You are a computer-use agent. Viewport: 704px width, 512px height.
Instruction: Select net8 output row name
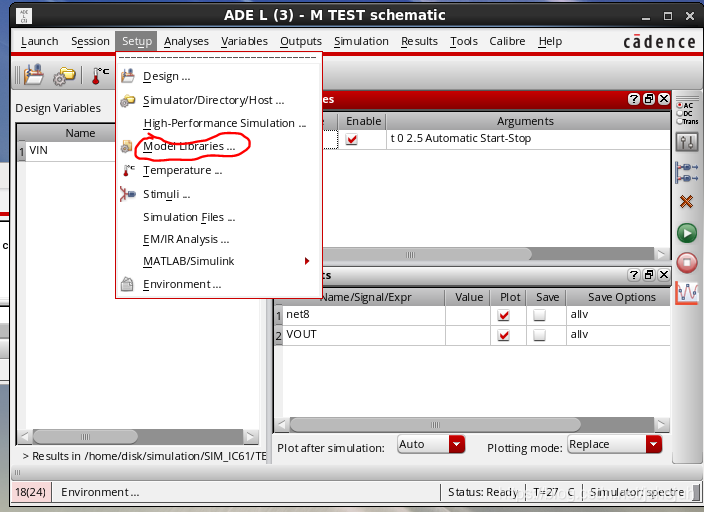[298, 314]
